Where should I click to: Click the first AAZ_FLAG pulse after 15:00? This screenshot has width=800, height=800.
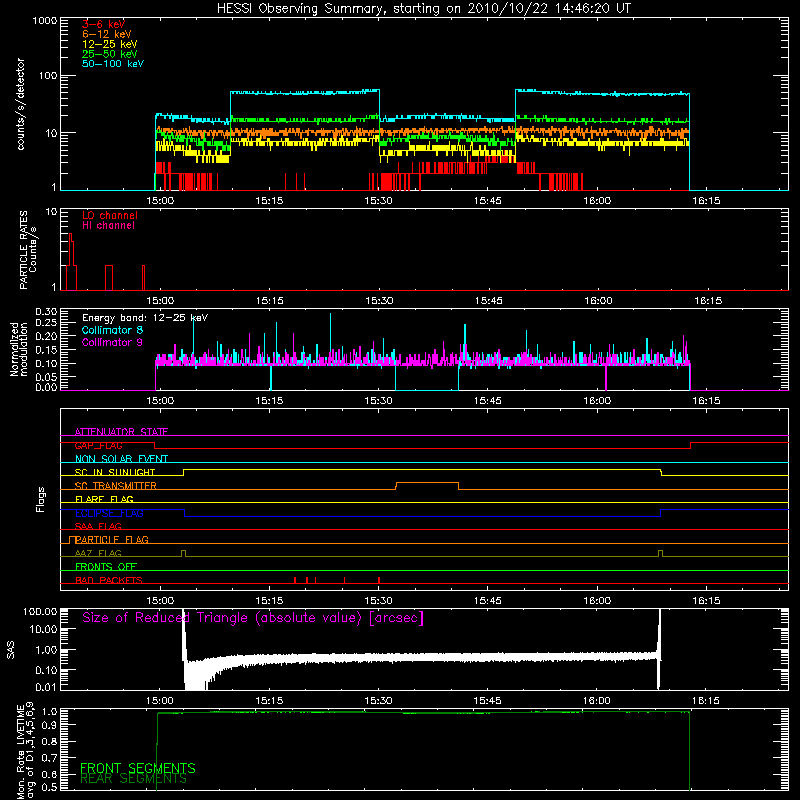click(x=184, y=553)
